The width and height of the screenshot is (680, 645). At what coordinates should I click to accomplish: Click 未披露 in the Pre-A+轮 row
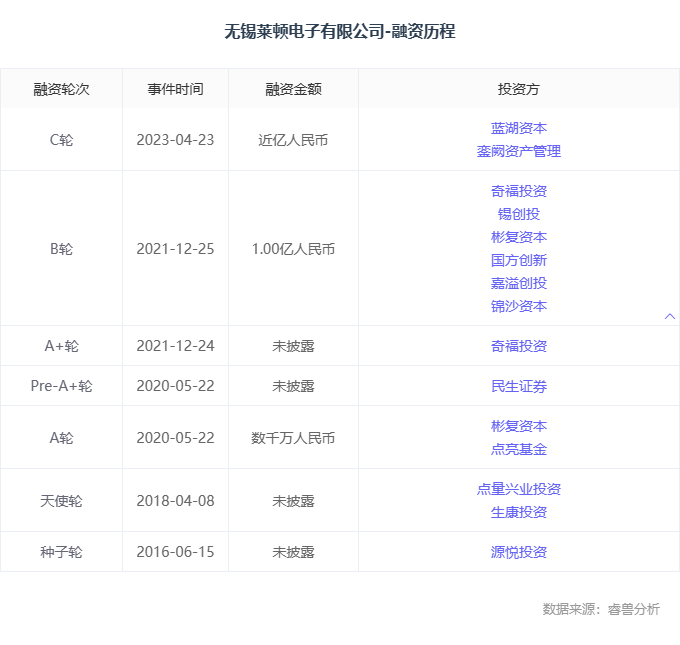[293, 386]
